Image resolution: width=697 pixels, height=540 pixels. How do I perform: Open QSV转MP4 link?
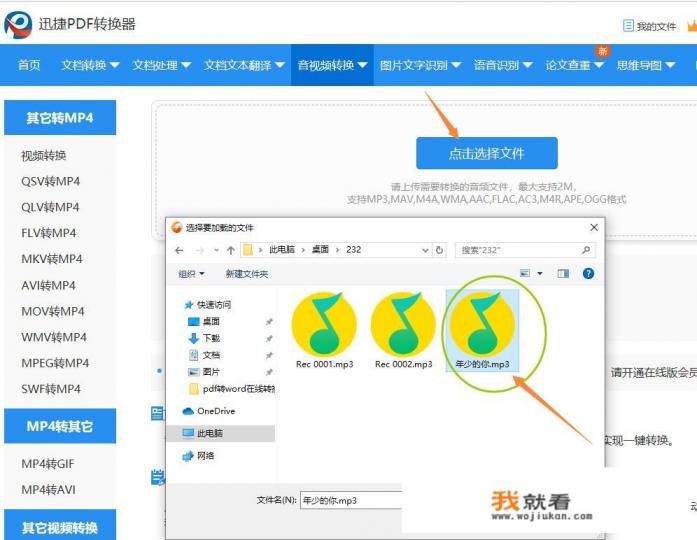pyautogui.click(x=50, y=181)
